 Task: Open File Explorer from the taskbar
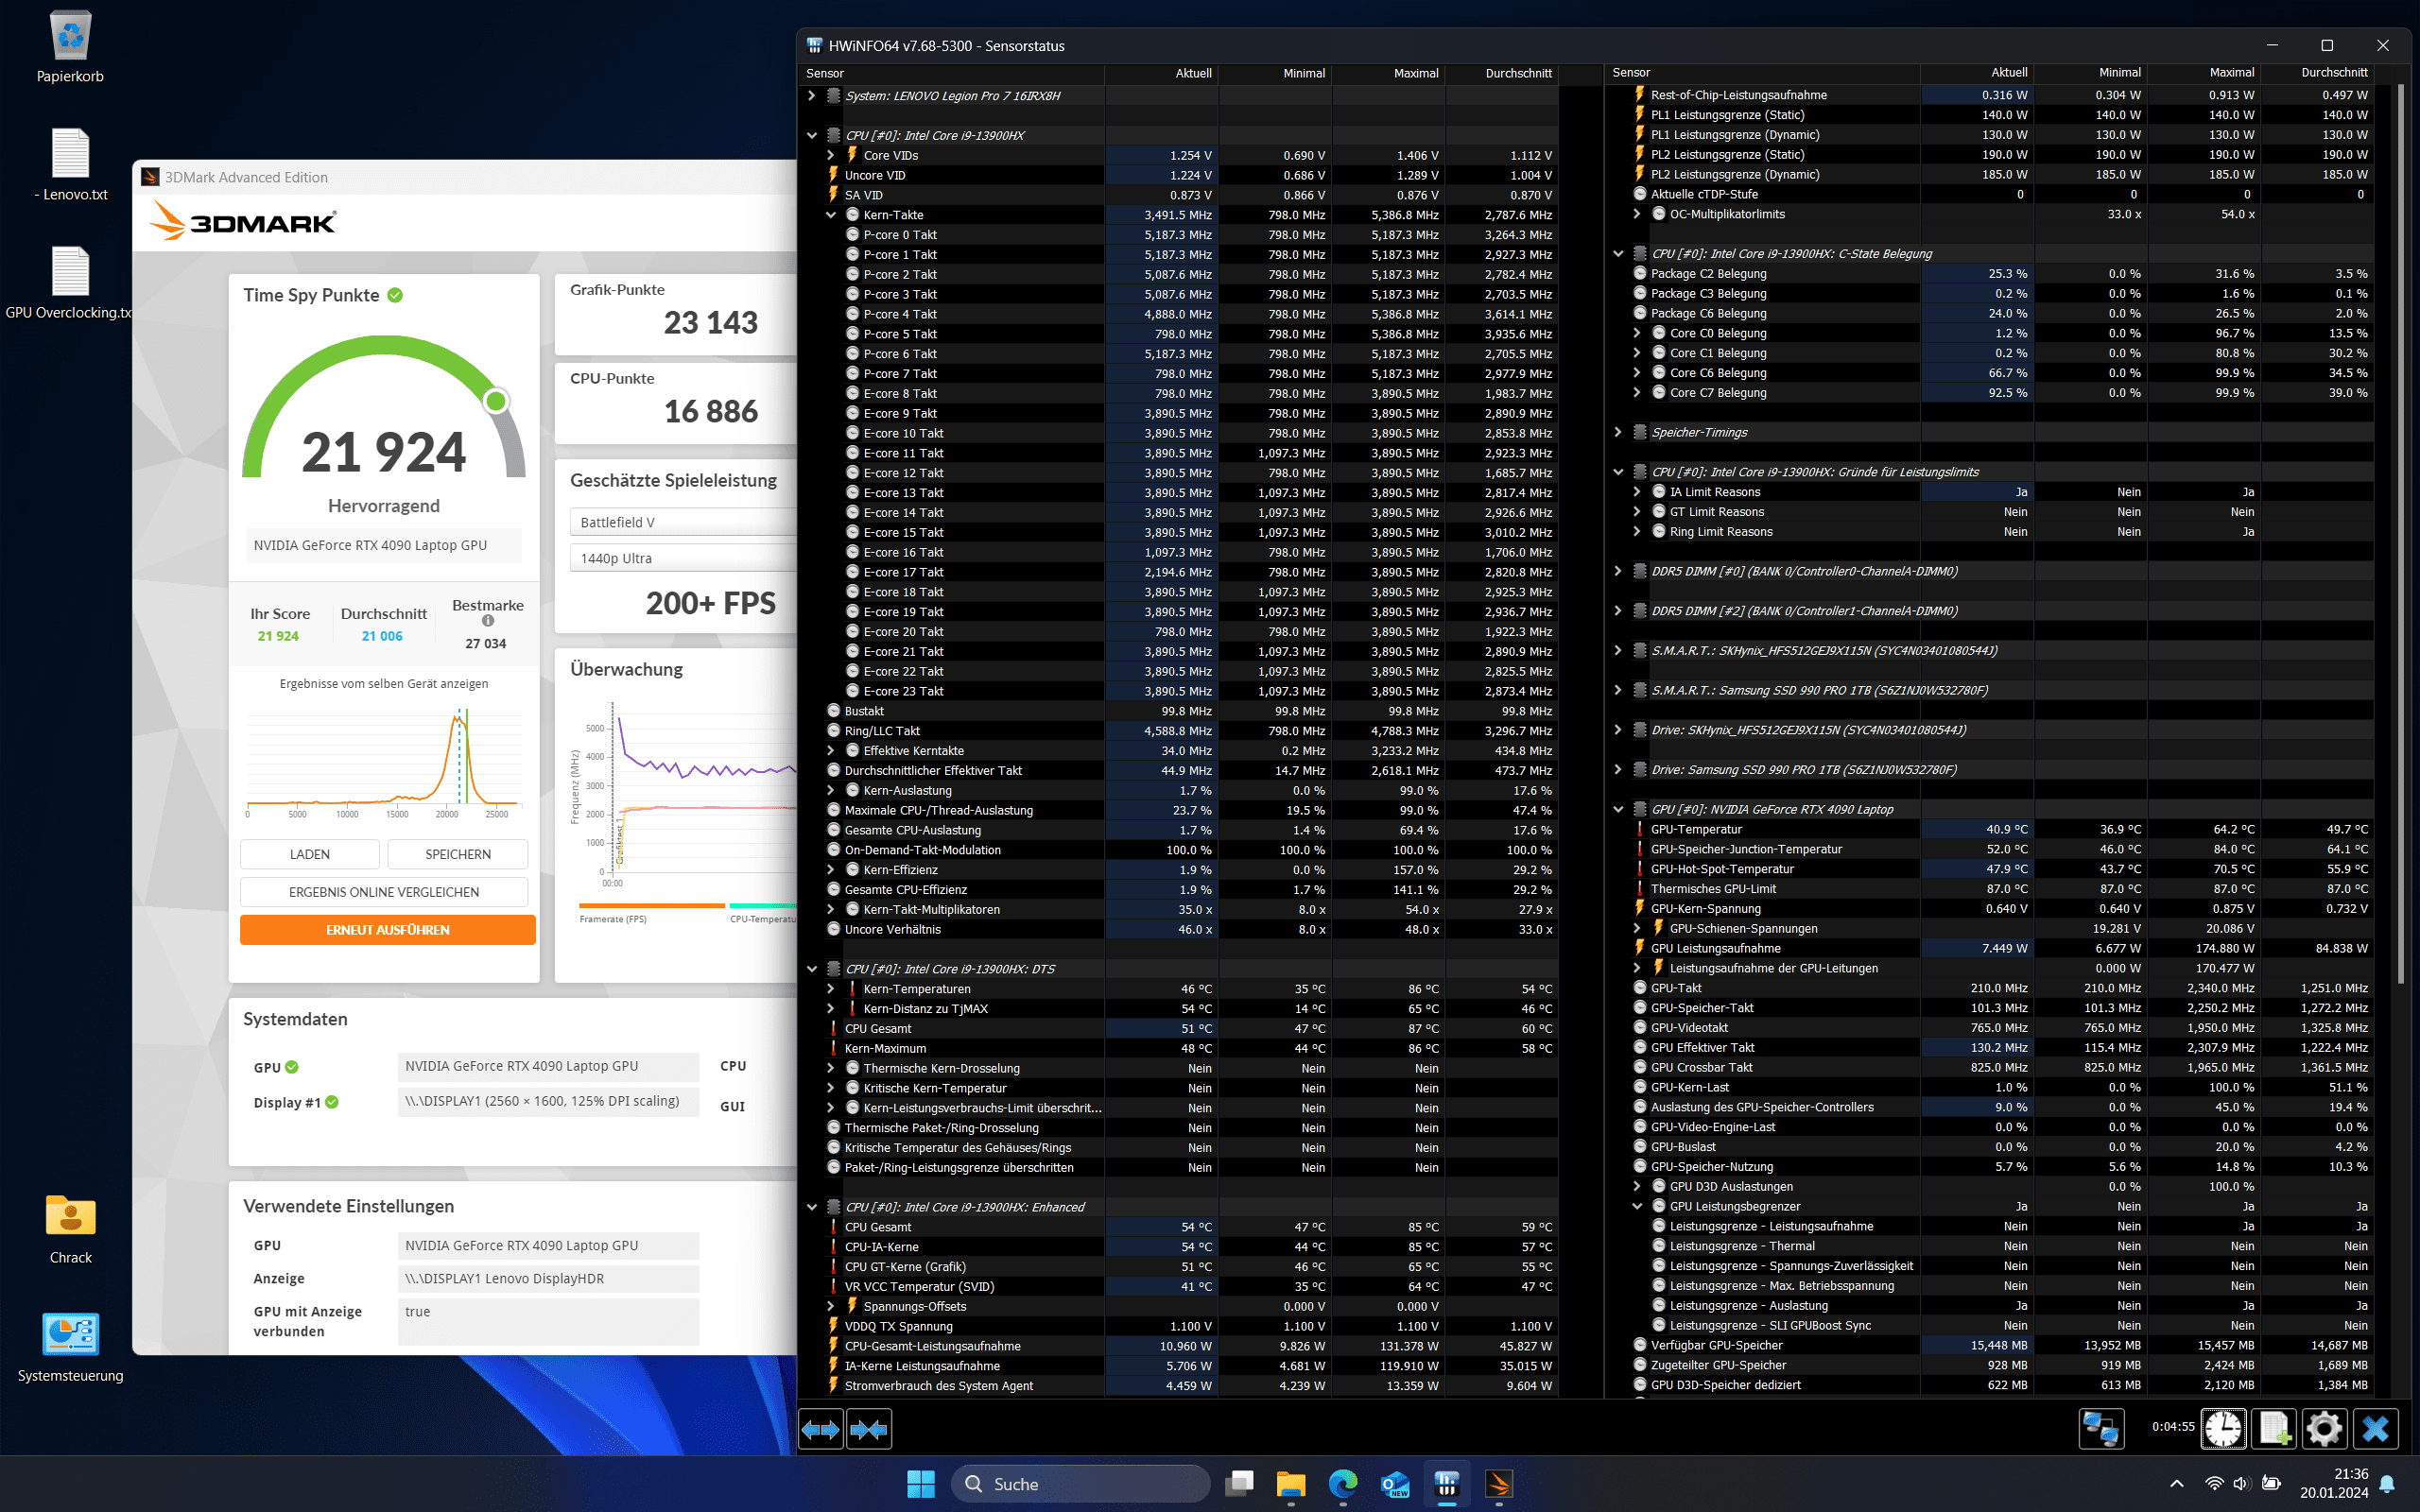pos(1291,1484)
